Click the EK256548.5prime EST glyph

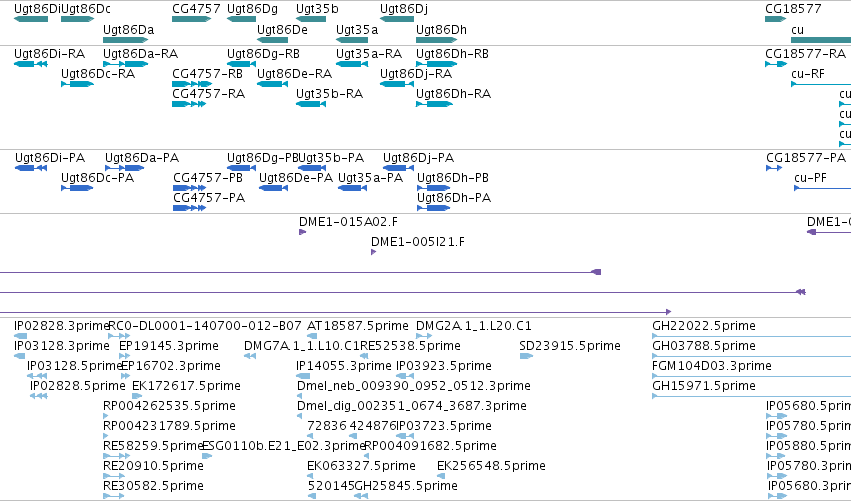click(x=441, y=476)
